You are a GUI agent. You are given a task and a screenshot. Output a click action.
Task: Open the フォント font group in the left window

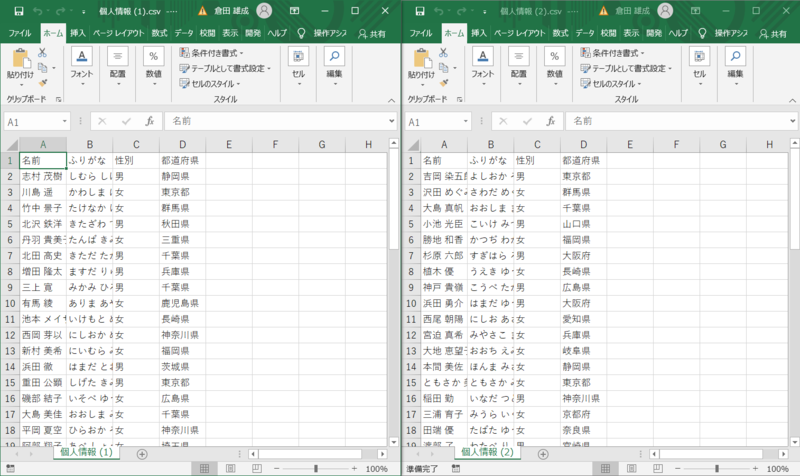tap(82, 66)
